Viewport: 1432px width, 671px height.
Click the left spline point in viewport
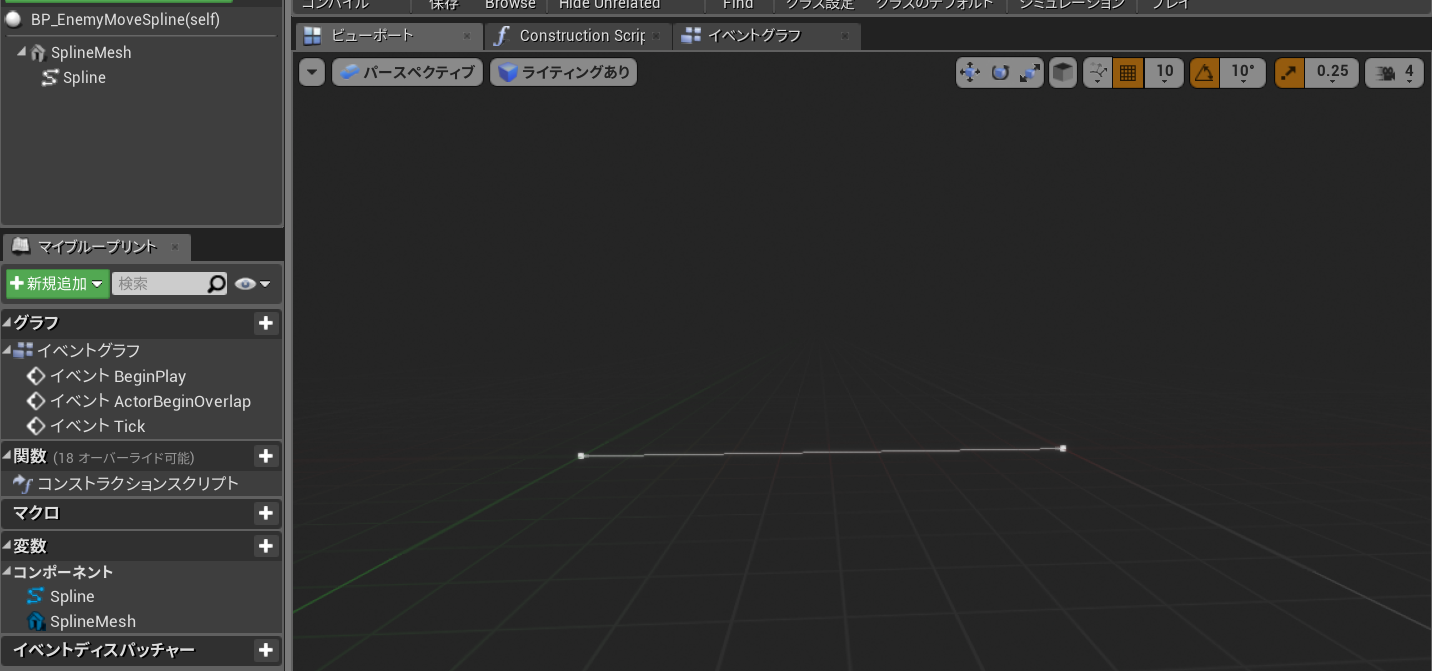tap(581, 456)
